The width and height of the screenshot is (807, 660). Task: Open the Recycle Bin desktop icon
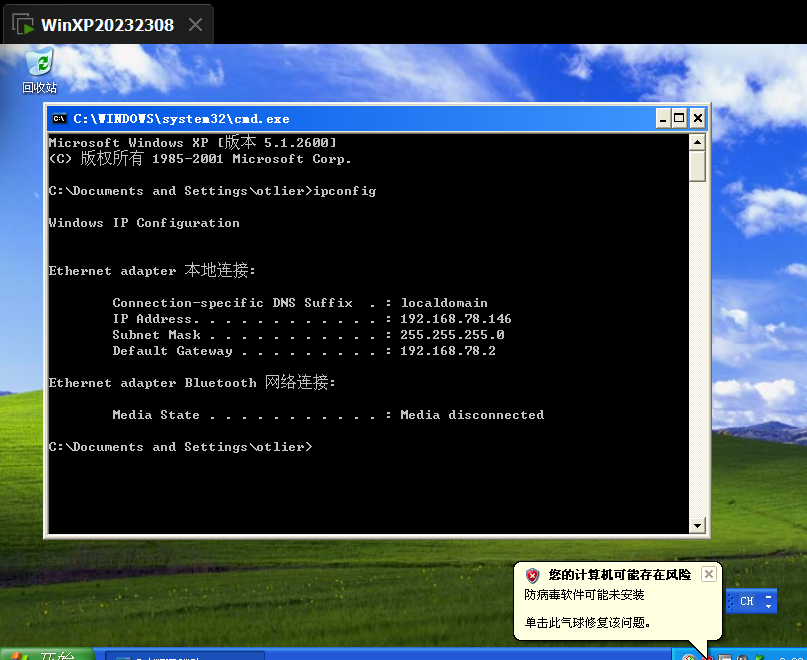click(40, 70)
